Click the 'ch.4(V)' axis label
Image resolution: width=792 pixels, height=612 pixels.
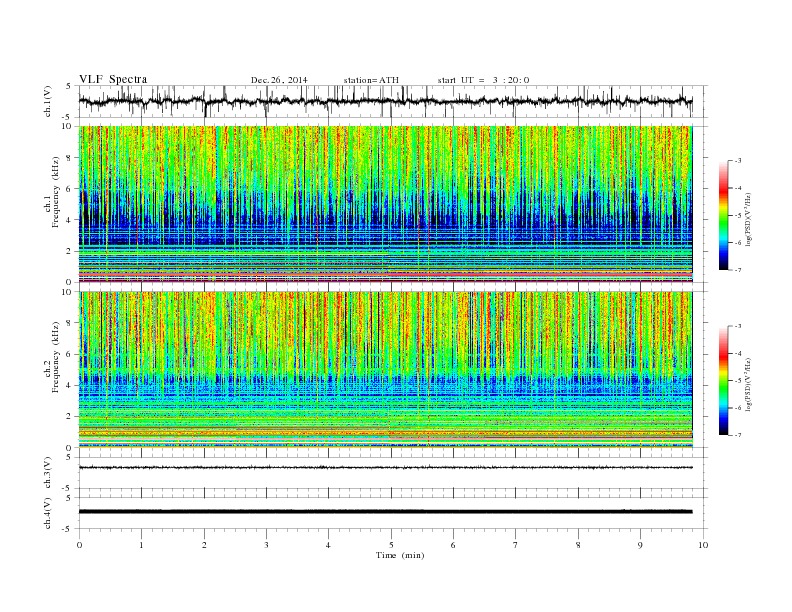(47, 513)
